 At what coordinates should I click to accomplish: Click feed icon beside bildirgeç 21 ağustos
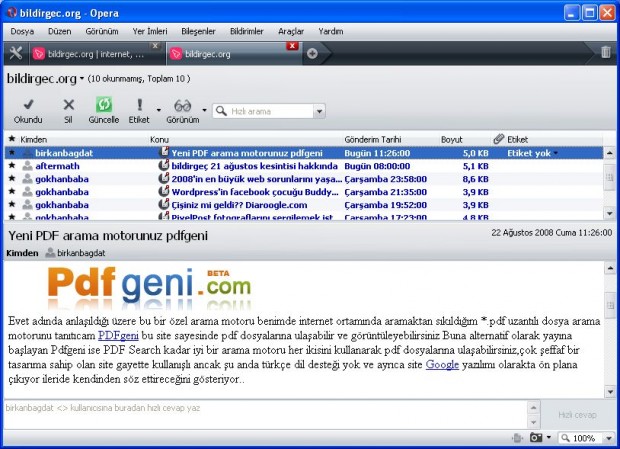(164, 165)
